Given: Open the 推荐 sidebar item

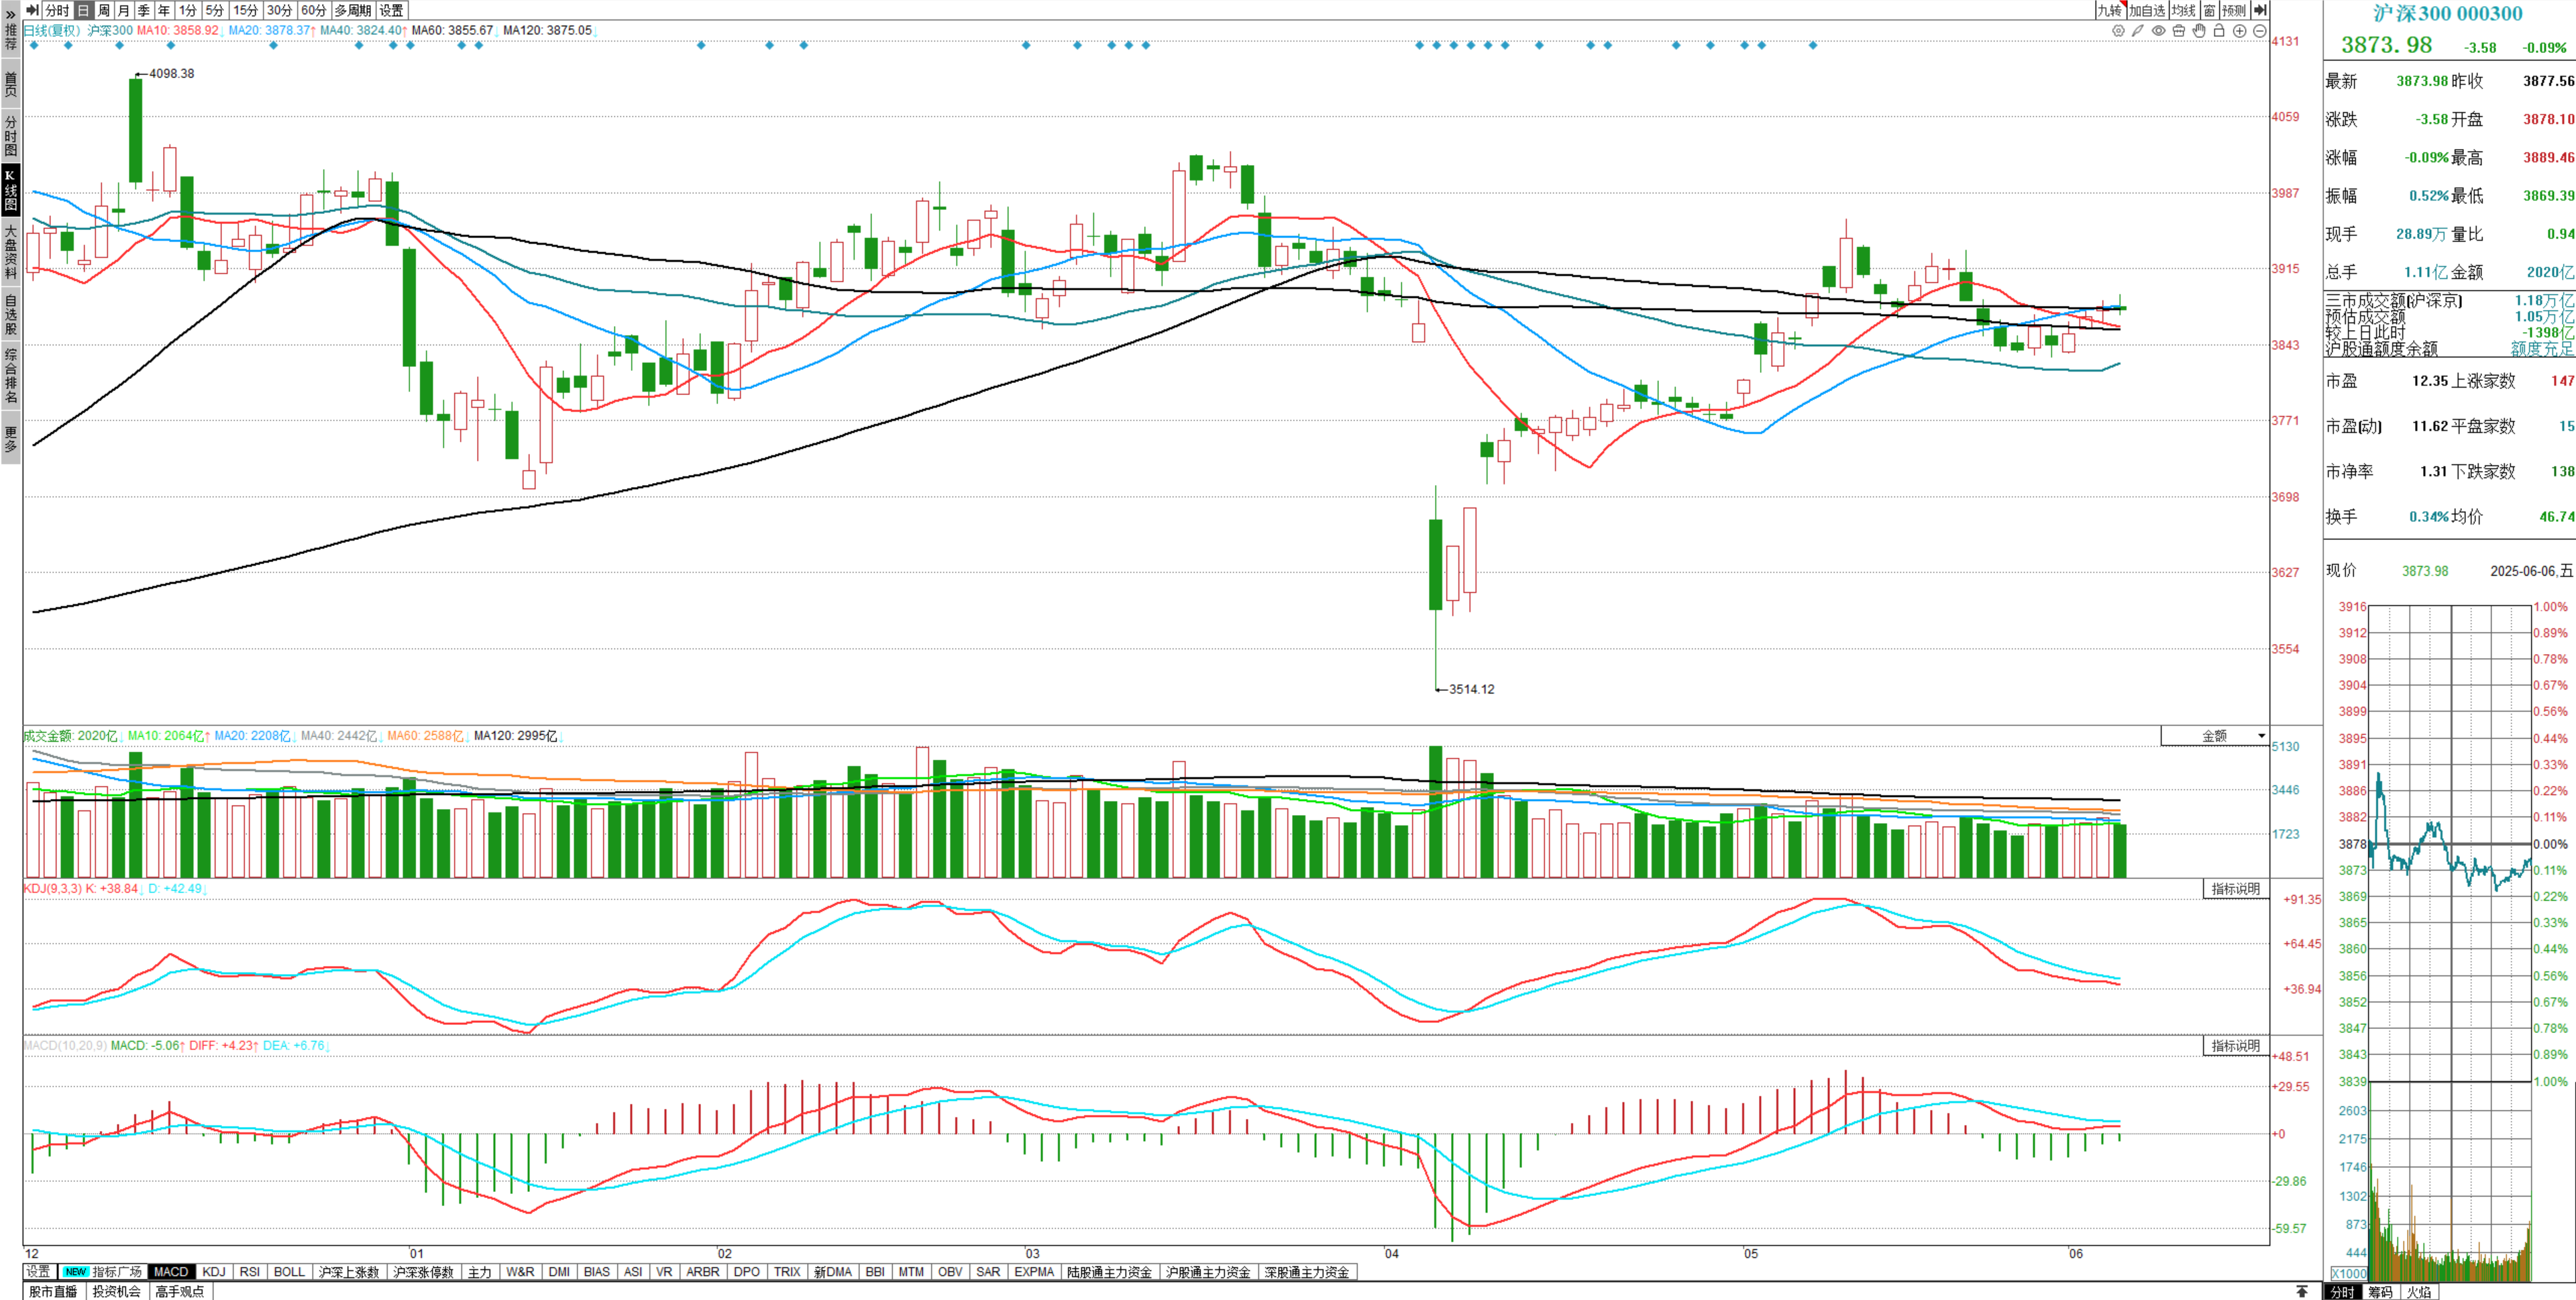Looking at the screenshot, I should pyautogui.click(x=10, y=37).
